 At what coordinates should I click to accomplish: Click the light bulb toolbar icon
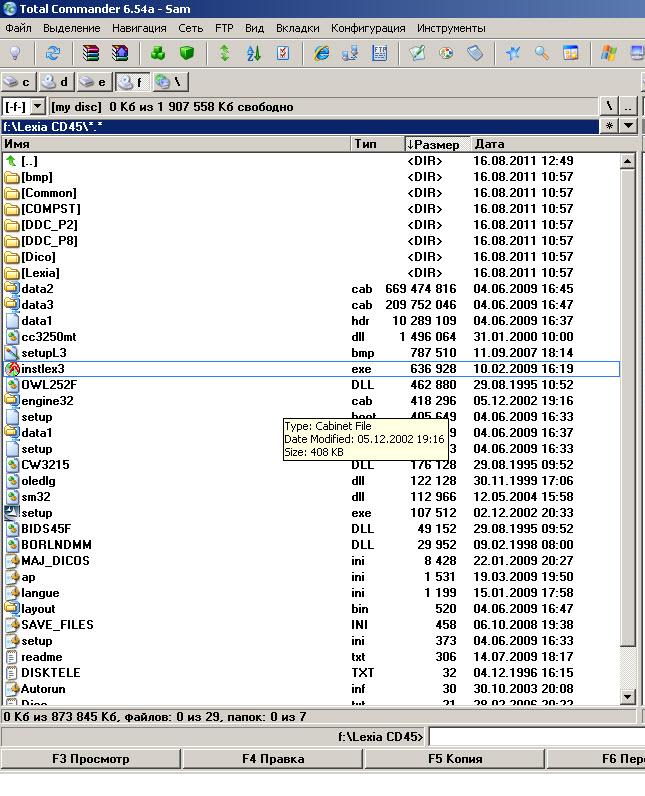pos(15,53)
